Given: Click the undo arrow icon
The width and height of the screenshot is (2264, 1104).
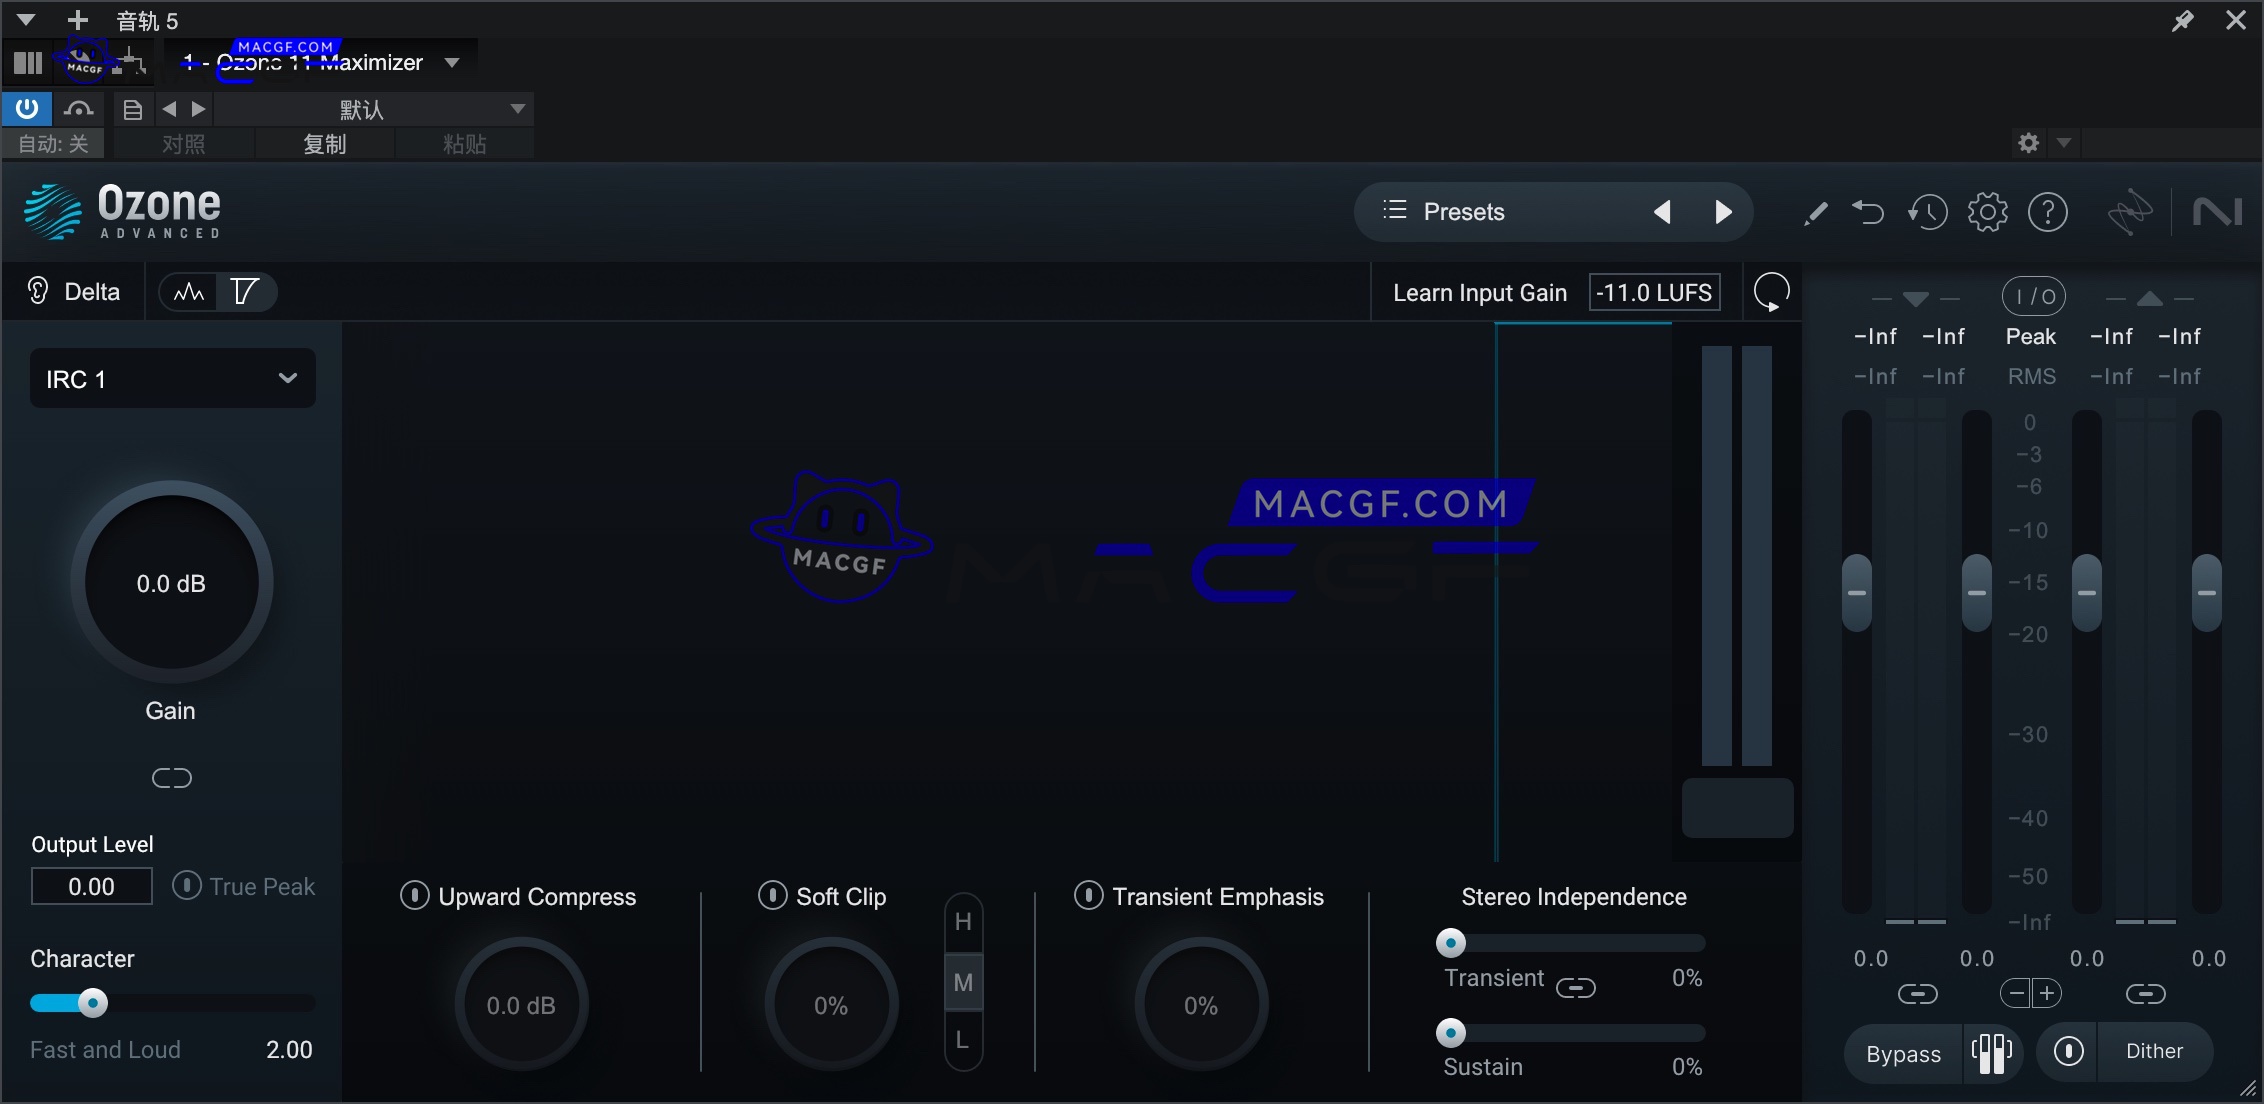Looking at the screenshot, I should (1869, 212).
